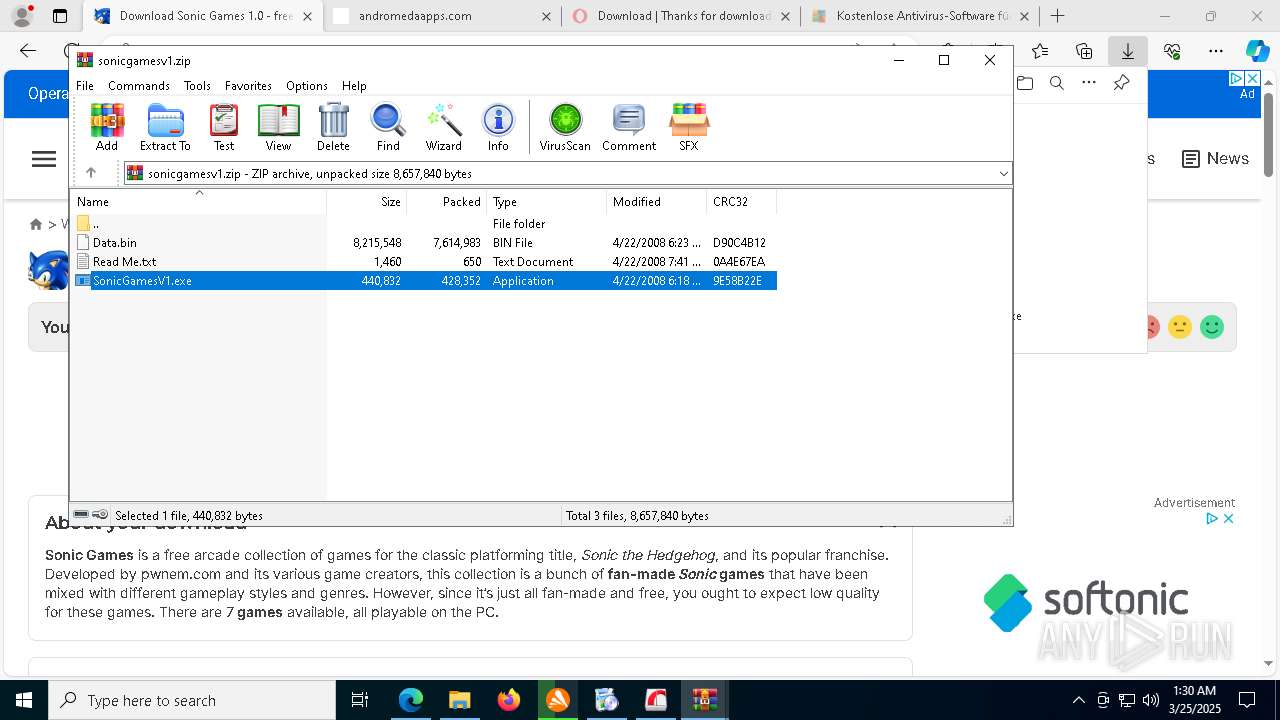
Task: Open the notification center
Action: click(1247, 700)
